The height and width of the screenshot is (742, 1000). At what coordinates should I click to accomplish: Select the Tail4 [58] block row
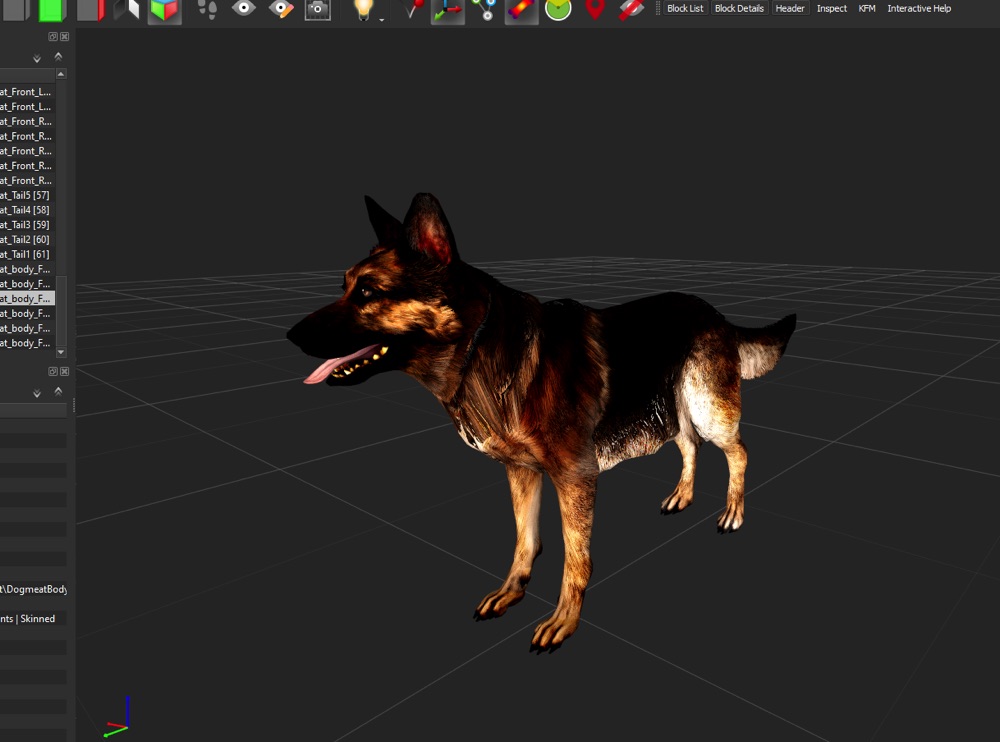[x=27, y=210]
